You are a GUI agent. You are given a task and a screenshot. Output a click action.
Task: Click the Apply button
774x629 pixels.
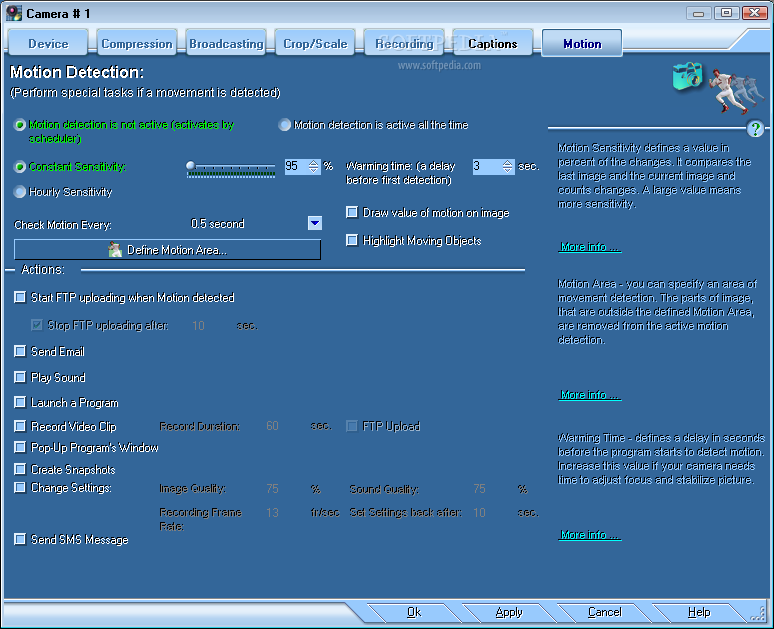(x=509, y=612)
